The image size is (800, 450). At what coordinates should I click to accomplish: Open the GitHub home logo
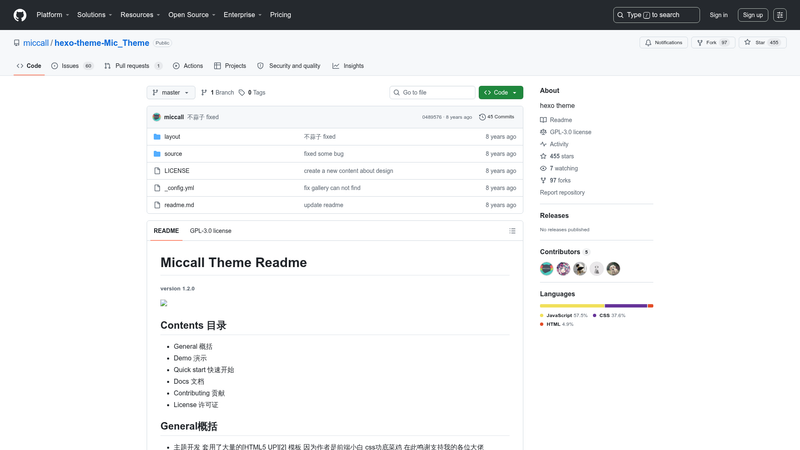(20, 15)
